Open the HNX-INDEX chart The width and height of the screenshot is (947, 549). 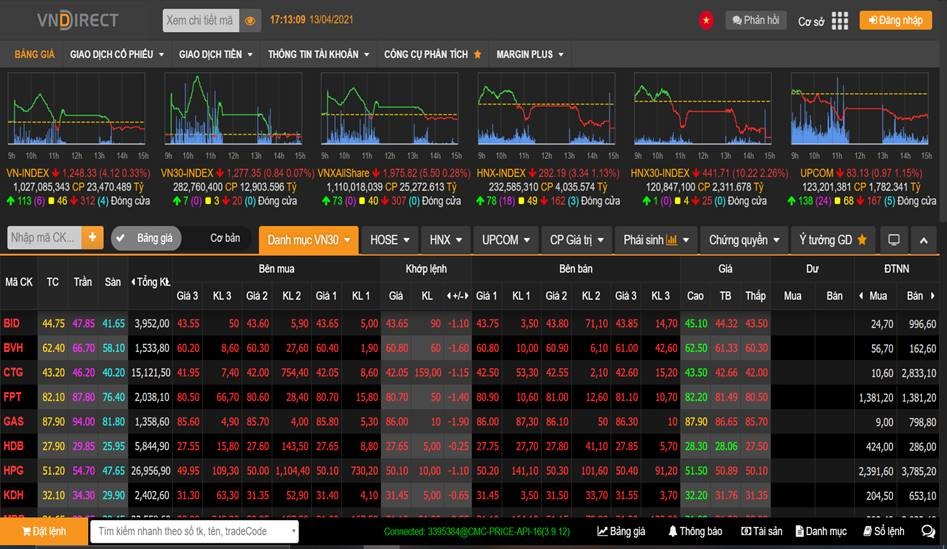pyautogui.click(x=546, y=109)
